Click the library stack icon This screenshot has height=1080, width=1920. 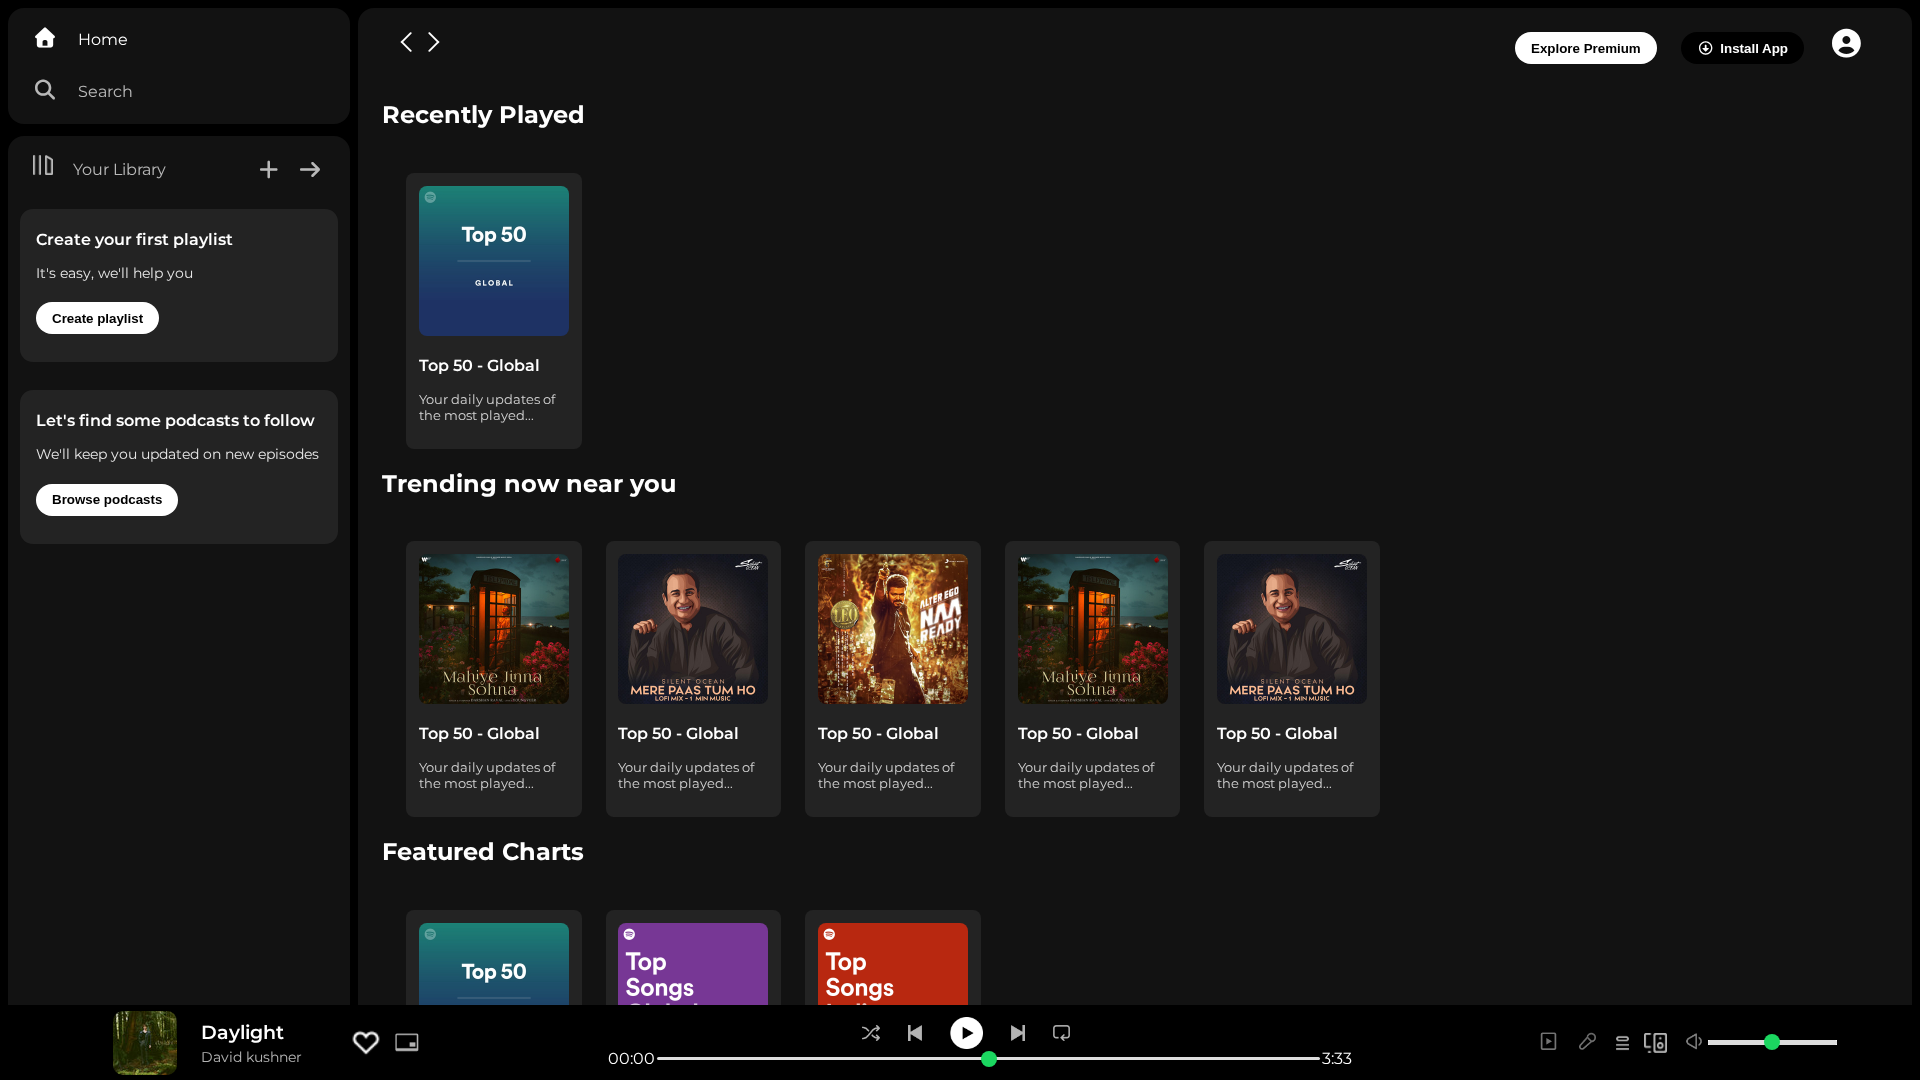[43, 165]
